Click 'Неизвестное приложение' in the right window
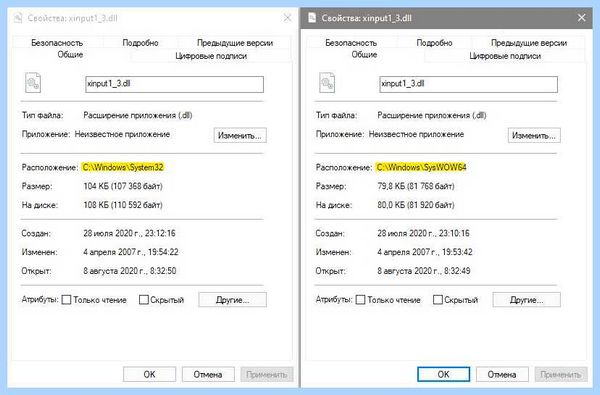 416,134
